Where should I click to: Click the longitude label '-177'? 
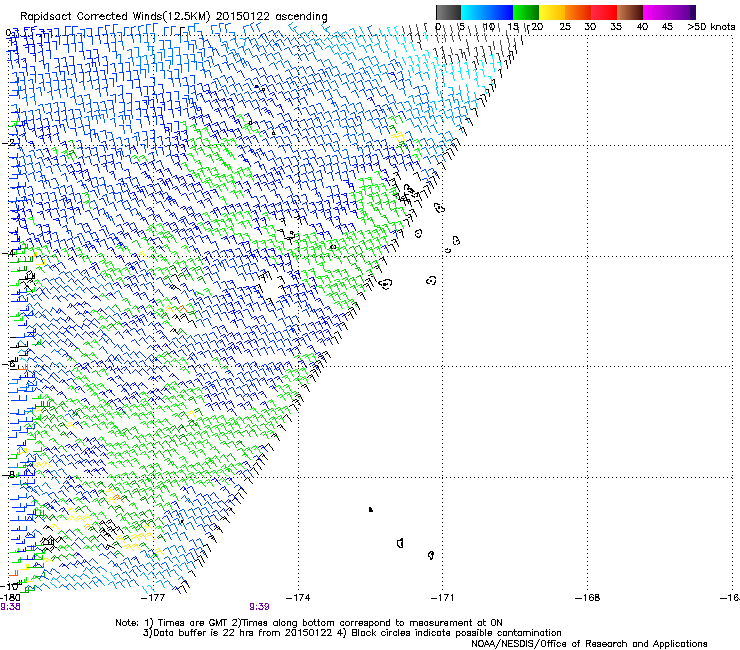click(x=153, y=598)
